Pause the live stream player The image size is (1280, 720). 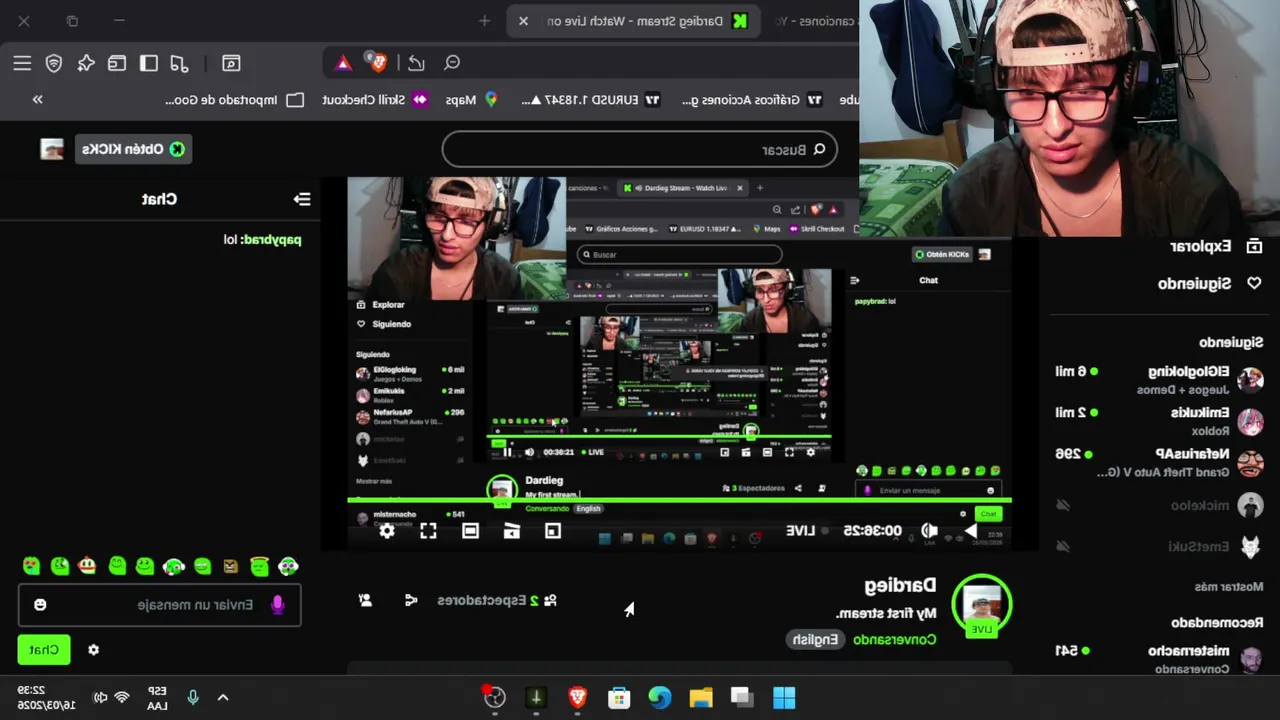click(970, 531)
